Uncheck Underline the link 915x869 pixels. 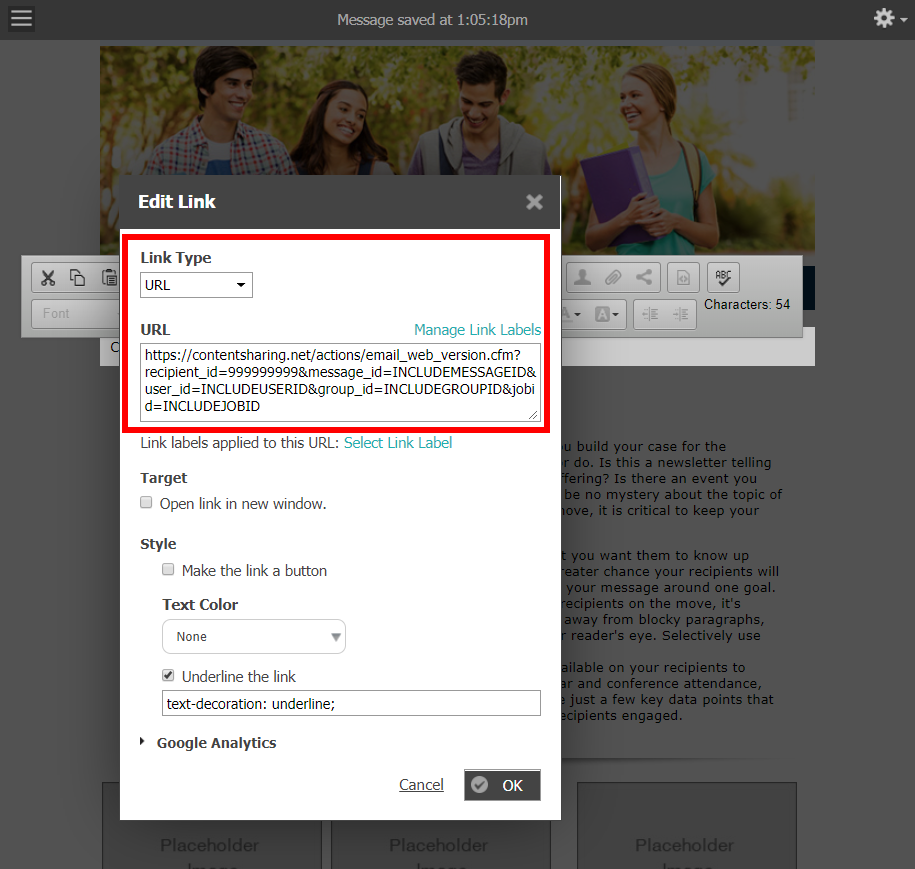pyautogui.click(x=169, y=676)
